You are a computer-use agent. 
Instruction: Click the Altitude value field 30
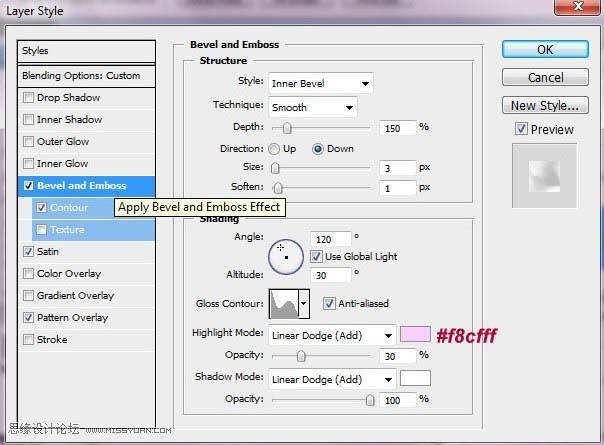(331, 275)
